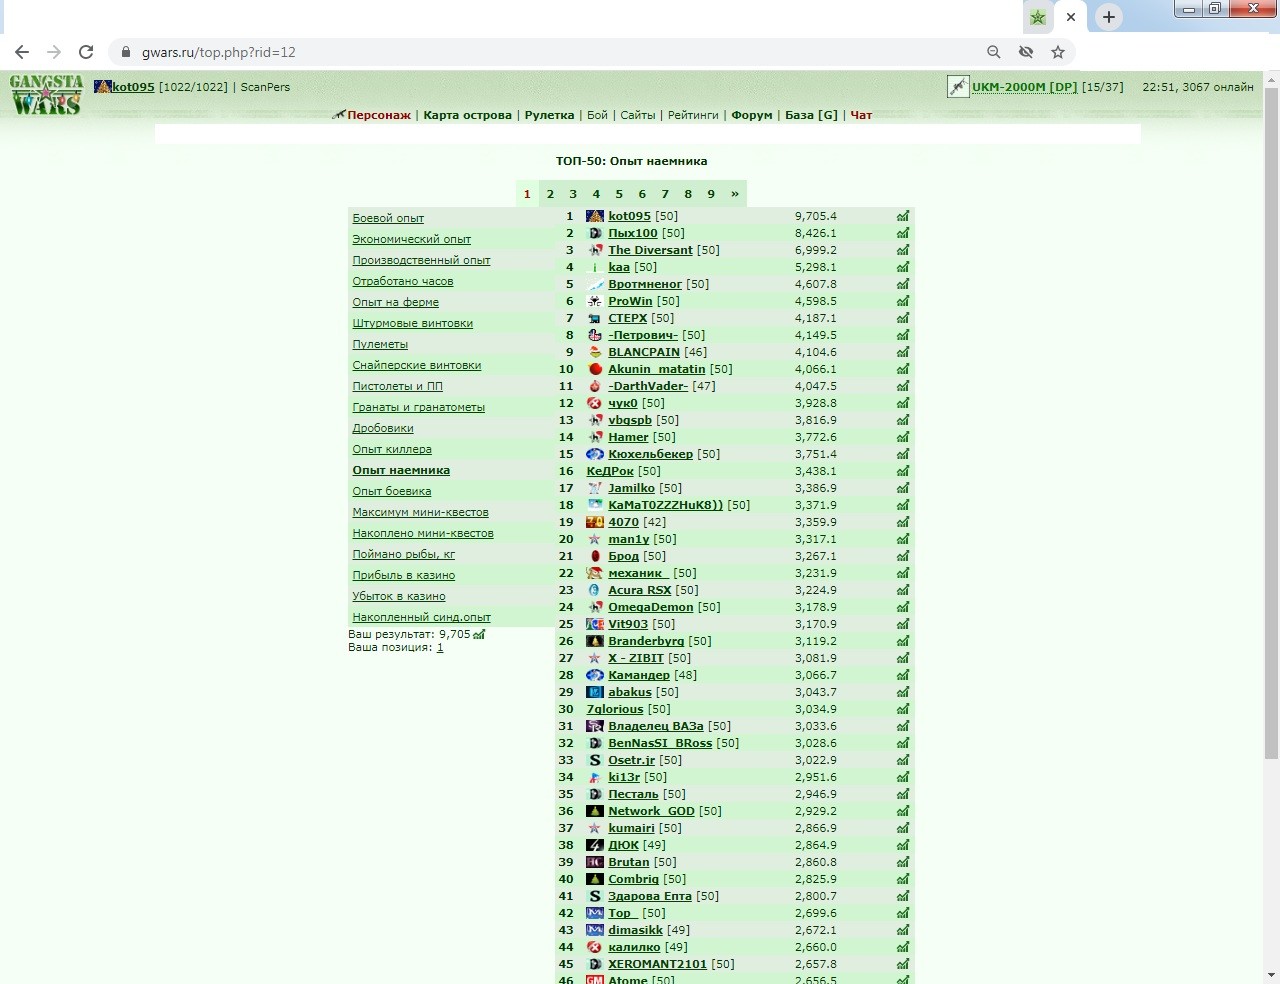Click the syndicate icon next to 4070
The image size is (1280, 984).
[595, 522]
